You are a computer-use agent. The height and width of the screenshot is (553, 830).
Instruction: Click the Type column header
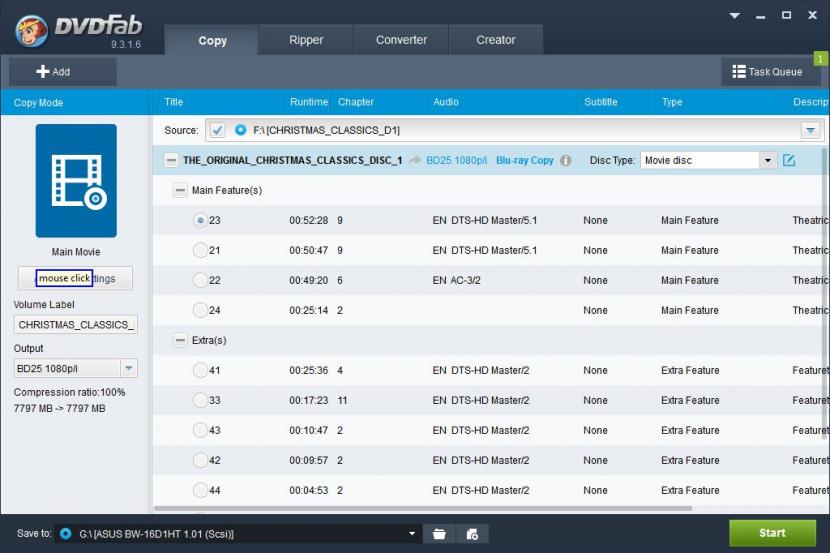[x=672, y=102]
